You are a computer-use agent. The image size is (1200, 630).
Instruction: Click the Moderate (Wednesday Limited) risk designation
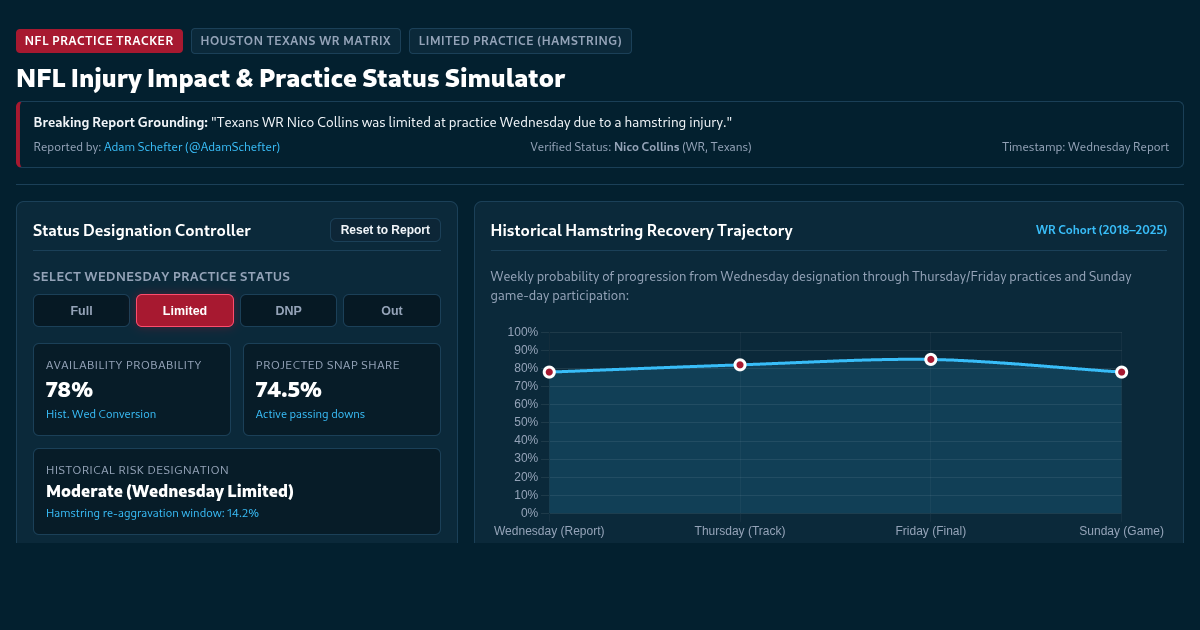170,491
